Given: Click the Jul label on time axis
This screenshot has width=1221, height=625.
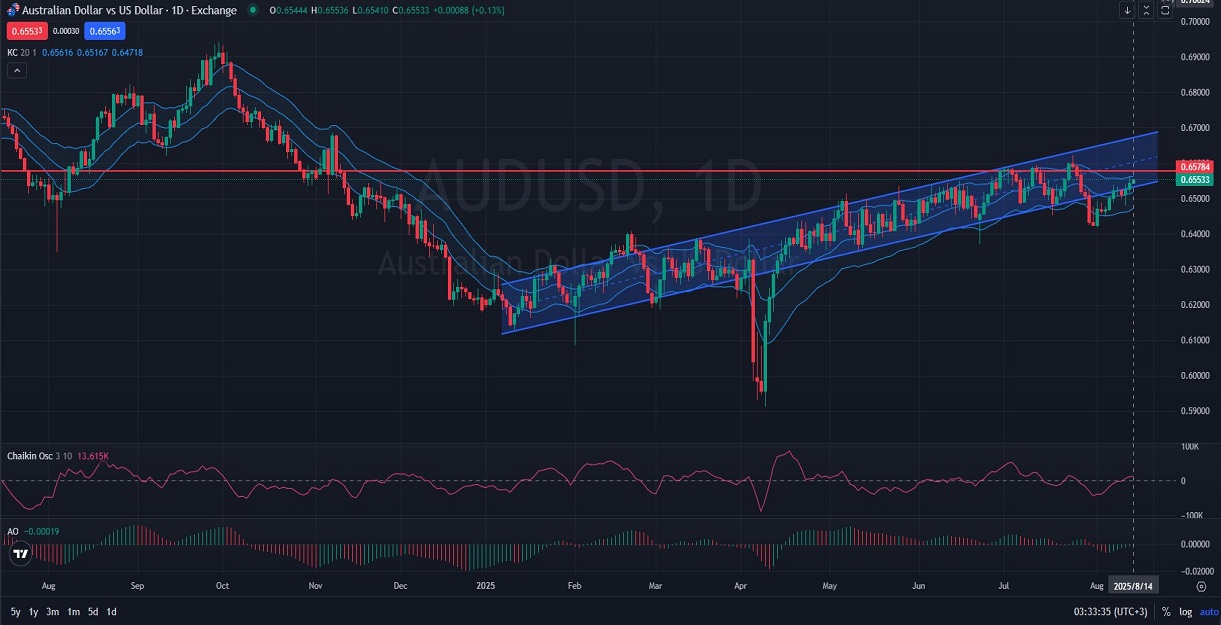Looking at the screenshot, I should pyautogui.click(x=1004, y=586).
